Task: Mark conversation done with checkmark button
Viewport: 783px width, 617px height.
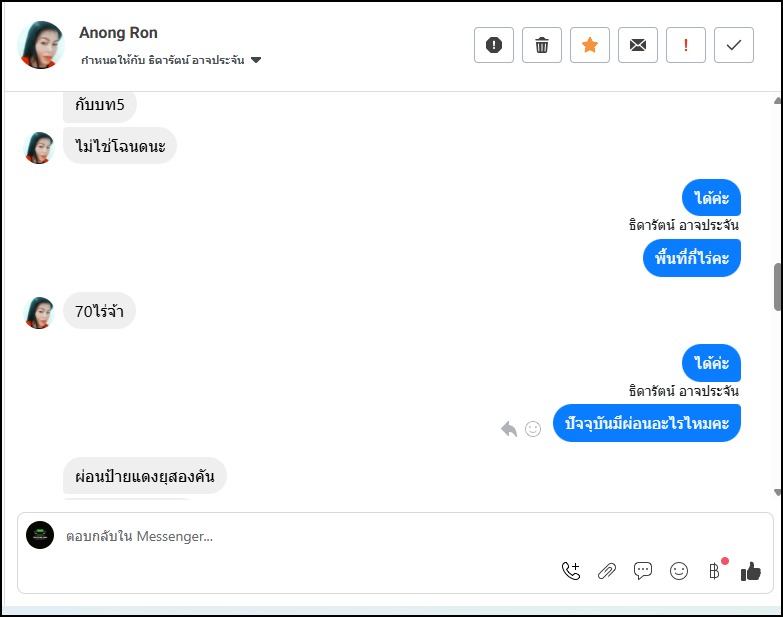Action: tap(734, 45)
